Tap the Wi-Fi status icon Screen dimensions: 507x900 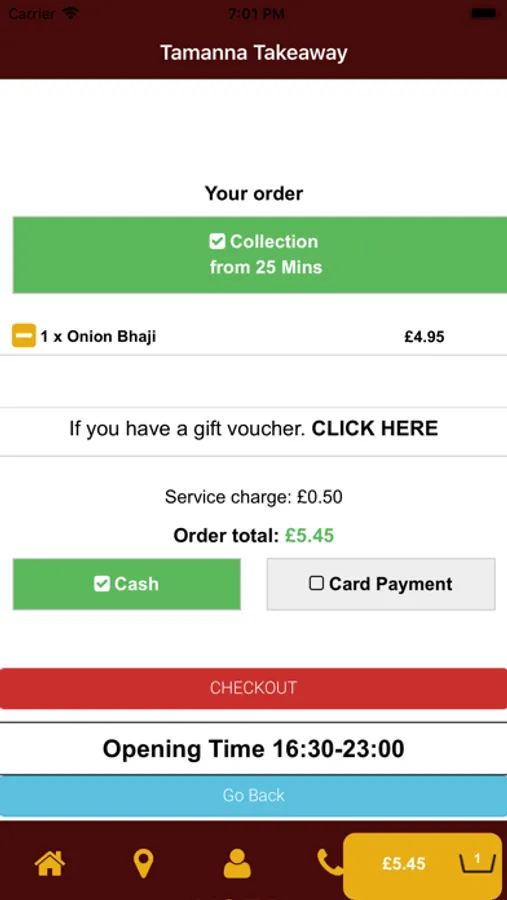click(71, 13)
